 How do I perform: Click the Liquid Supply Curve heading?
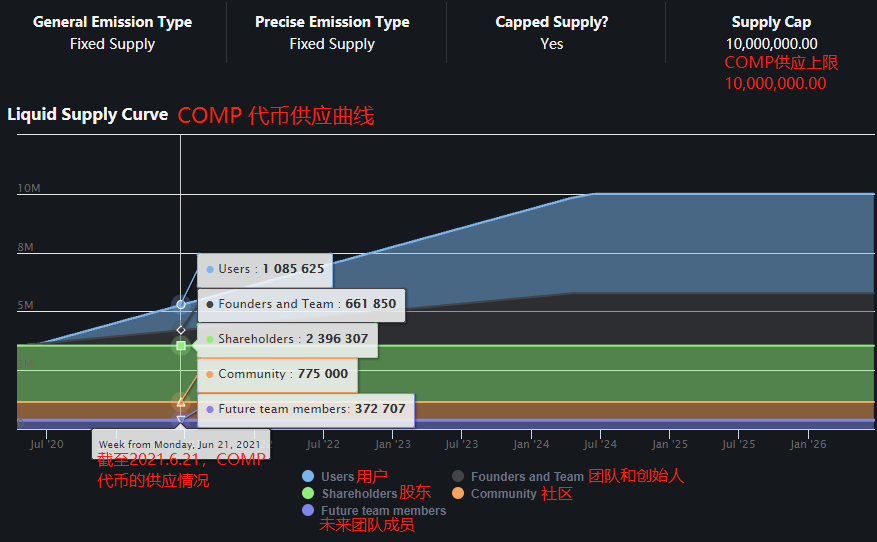tap(88, 114)
